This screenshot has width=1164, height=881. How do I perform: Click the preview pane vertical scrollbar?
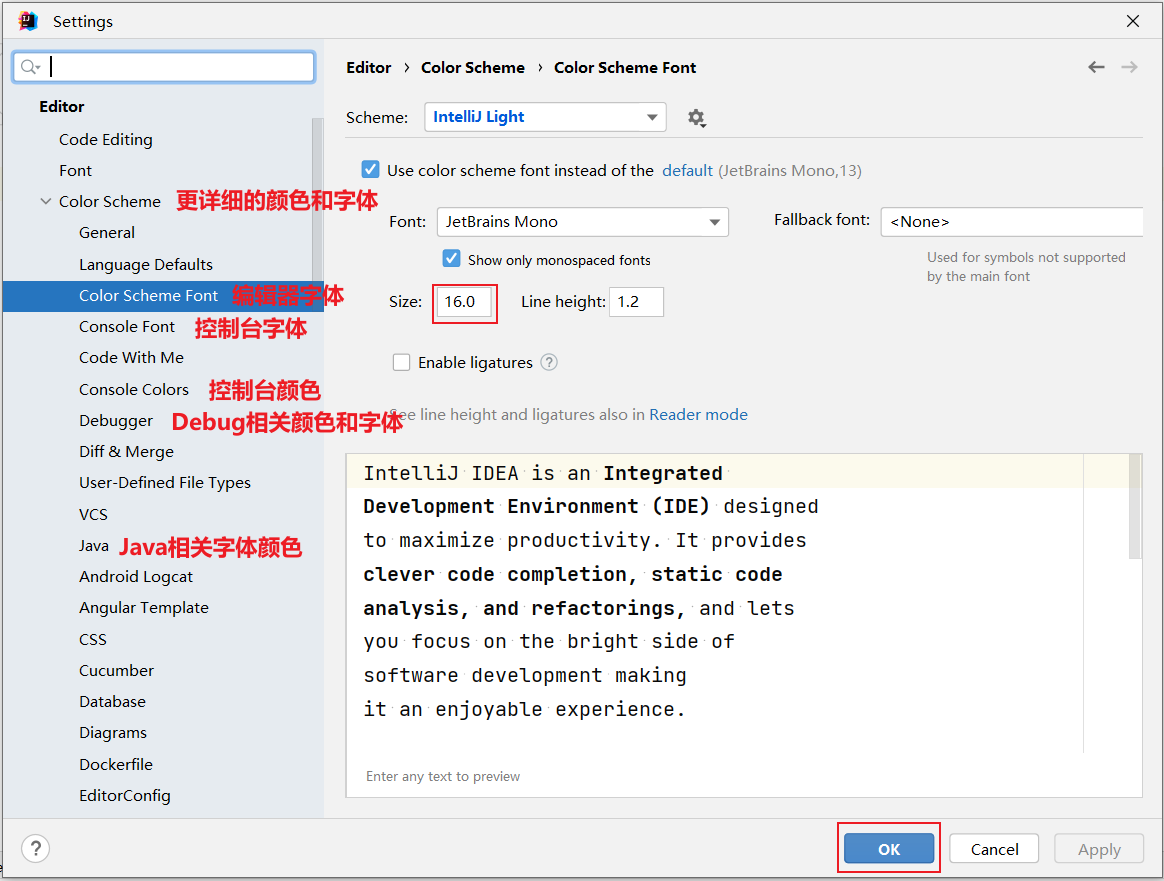pos(1134,506)
